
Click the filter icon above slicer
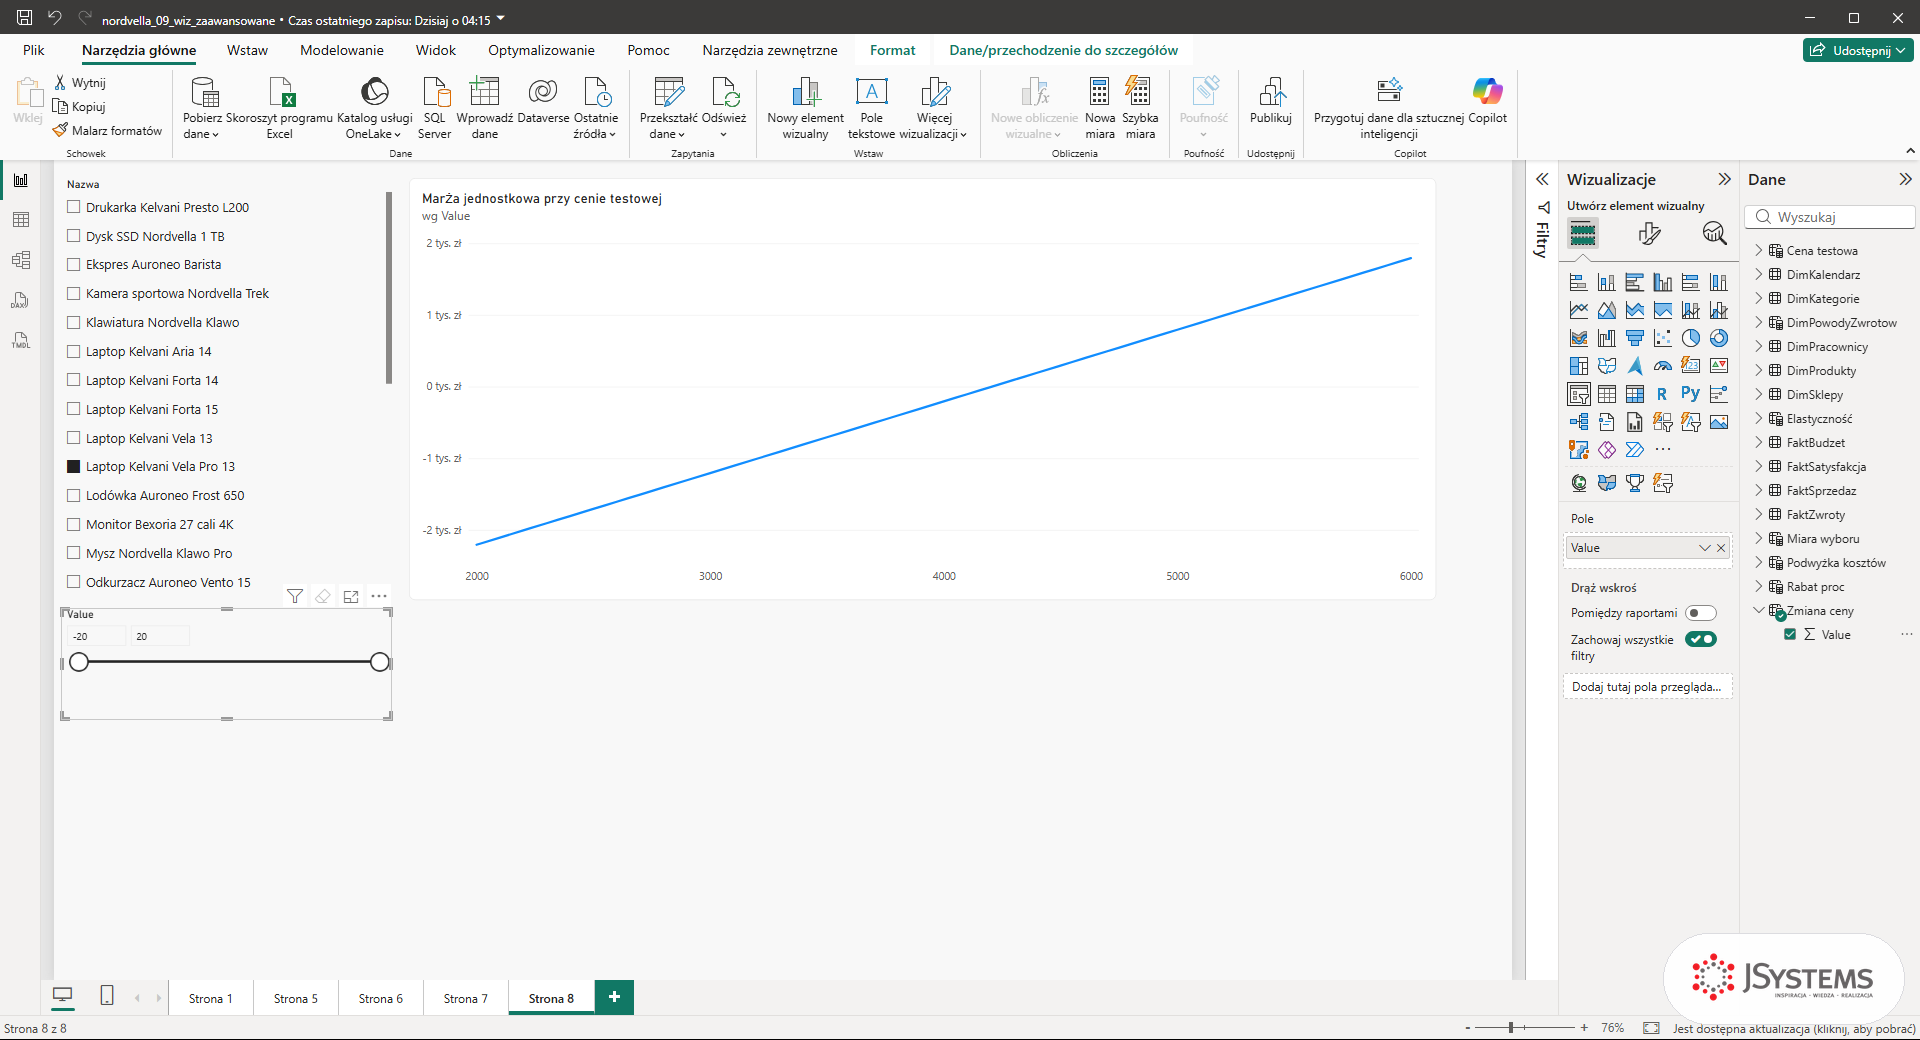click(x=295, y=596)
